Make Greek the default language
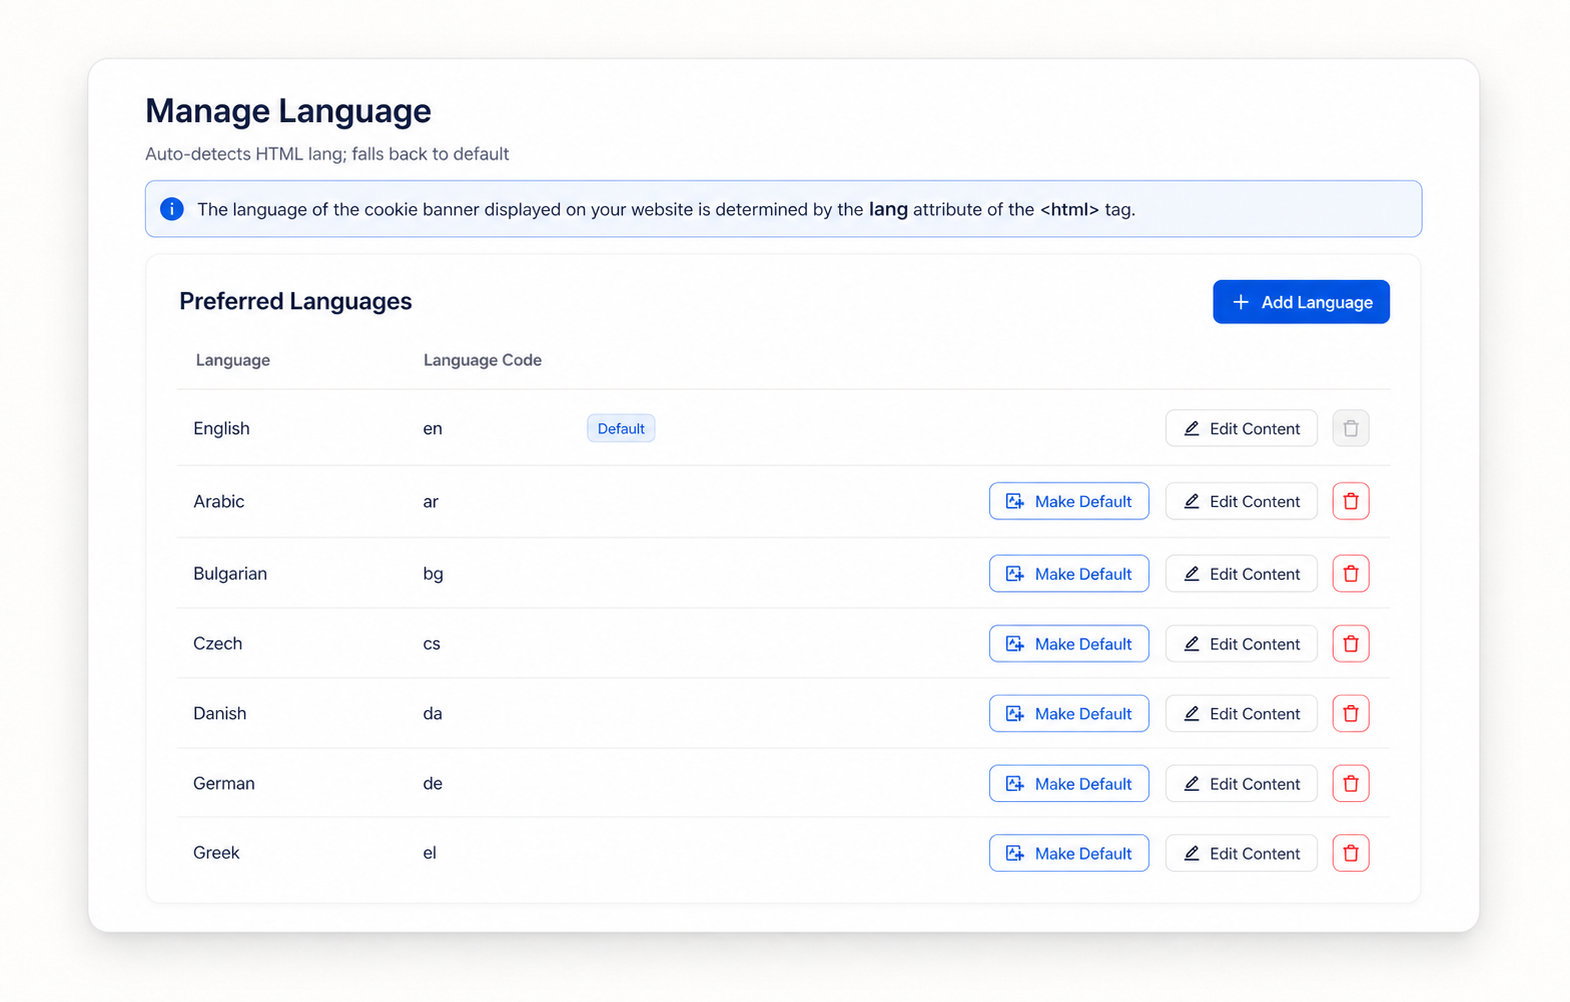Image resolution: width=1570 pixels, height=1002 pixels. [1069, 853]
